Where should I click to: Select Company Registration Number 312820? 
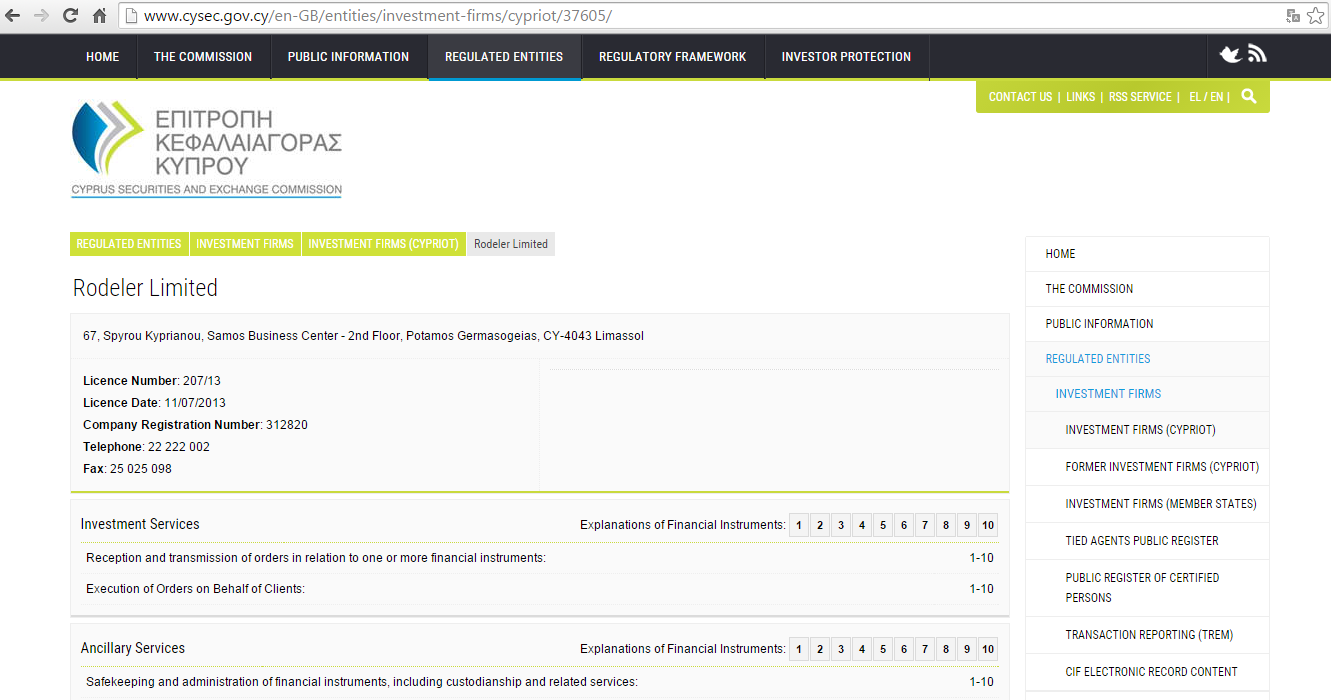coord(287,425)
